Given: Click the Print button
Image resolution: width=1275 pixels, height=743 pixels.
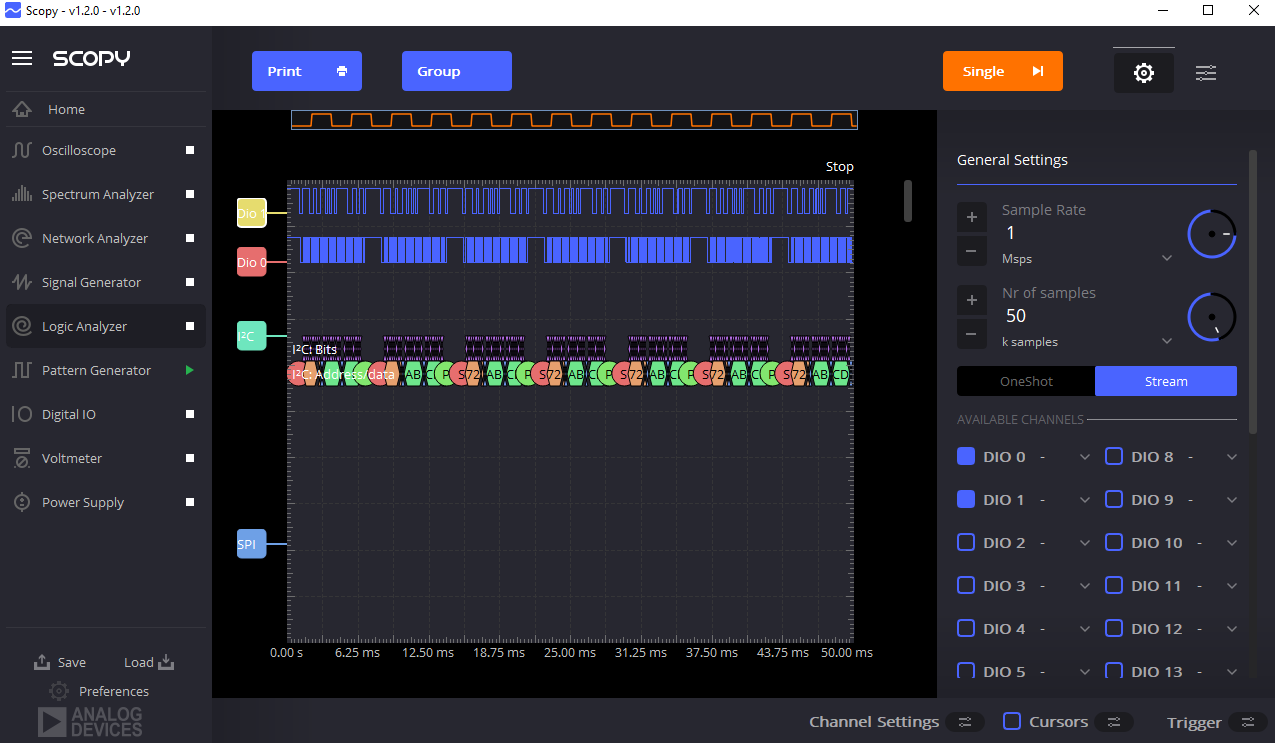Looking at the screenshot, I should (307, 71).
